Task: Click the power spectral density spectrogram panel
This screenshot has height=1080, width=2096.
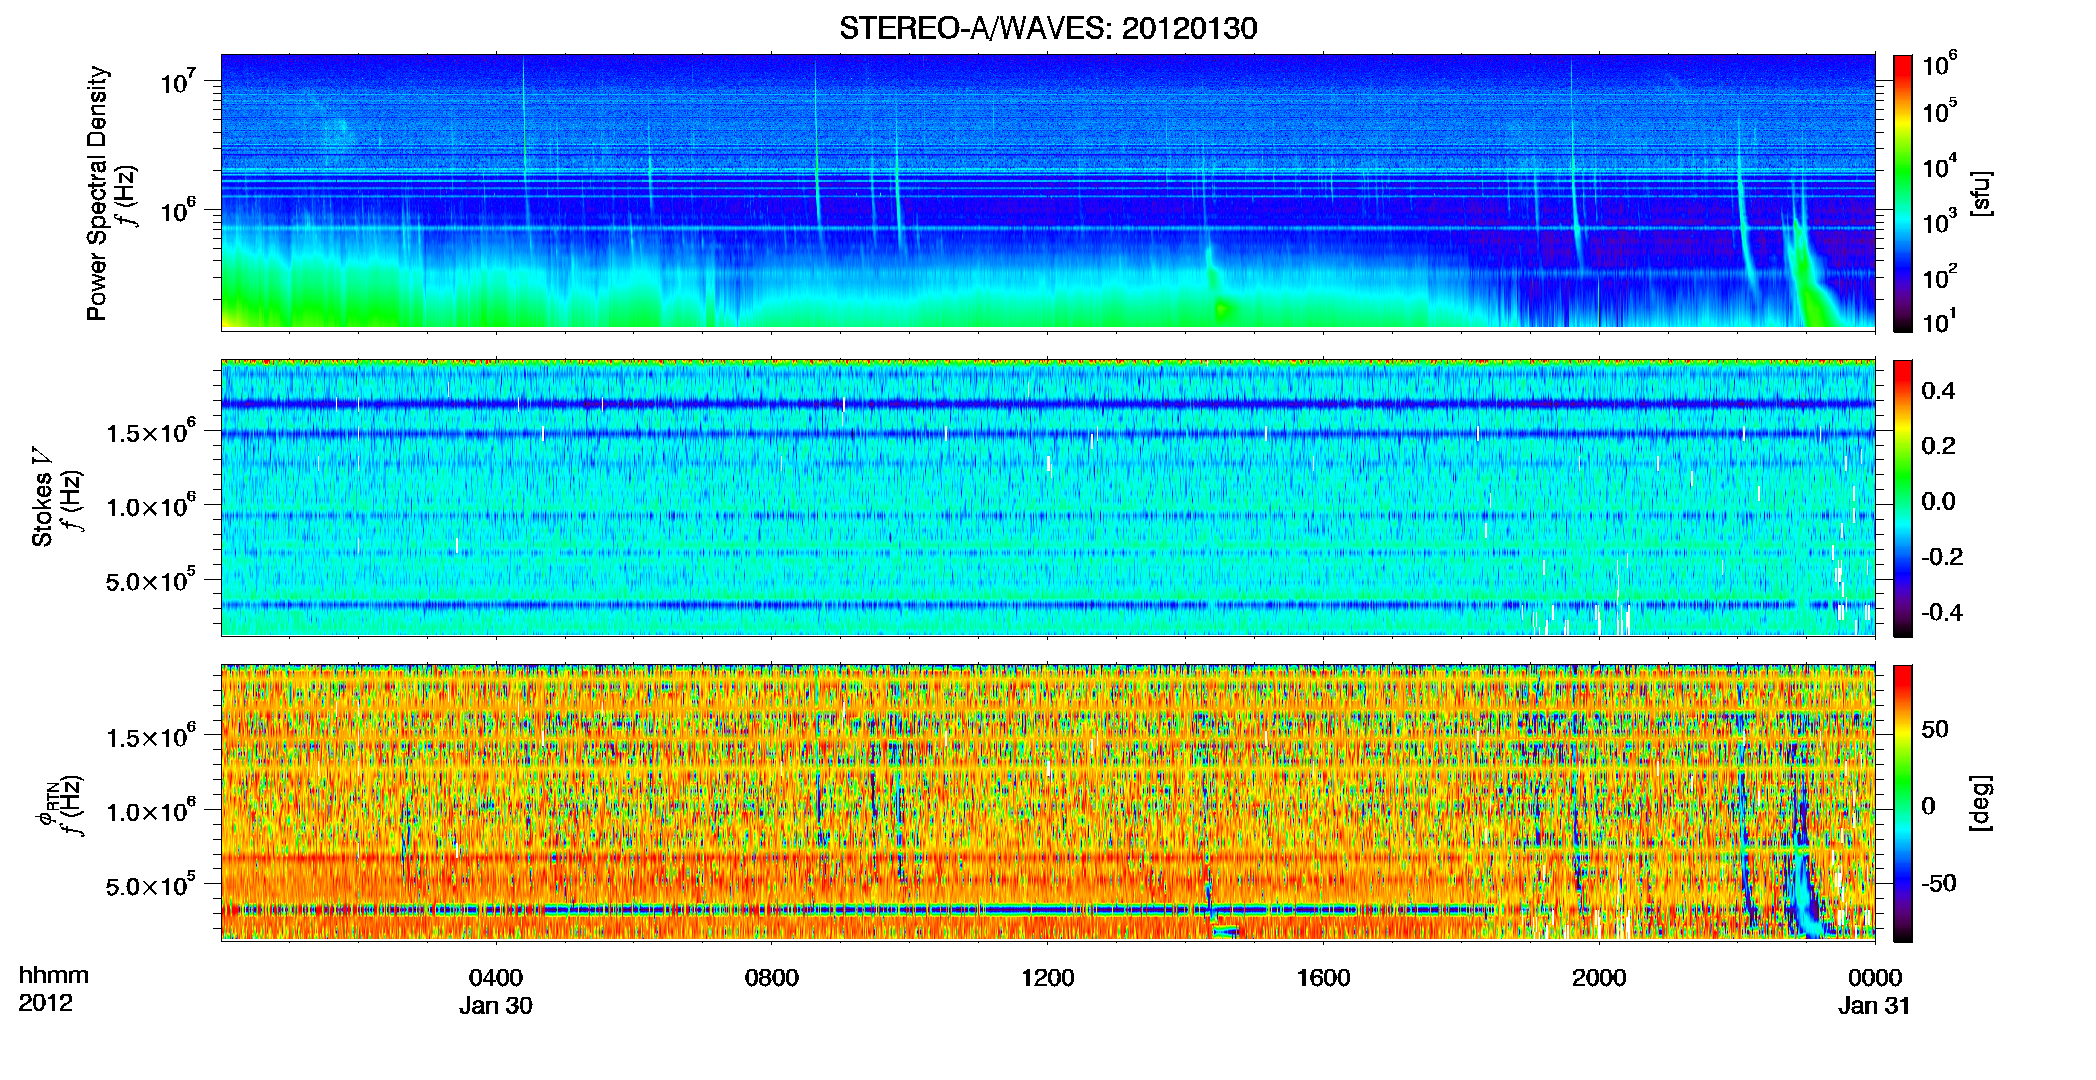Action: (x=1048, y=192)
